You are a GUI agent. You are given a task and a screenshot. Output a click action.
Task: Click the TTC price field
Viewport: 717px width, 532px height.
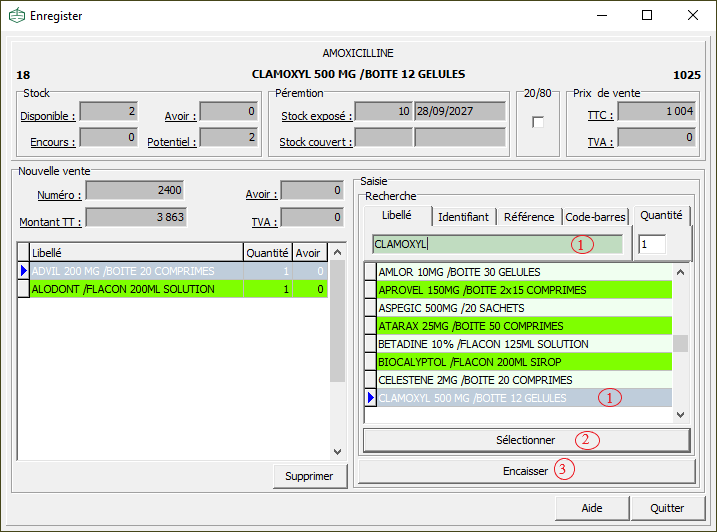pyautogui.click(x=657, y=112)
